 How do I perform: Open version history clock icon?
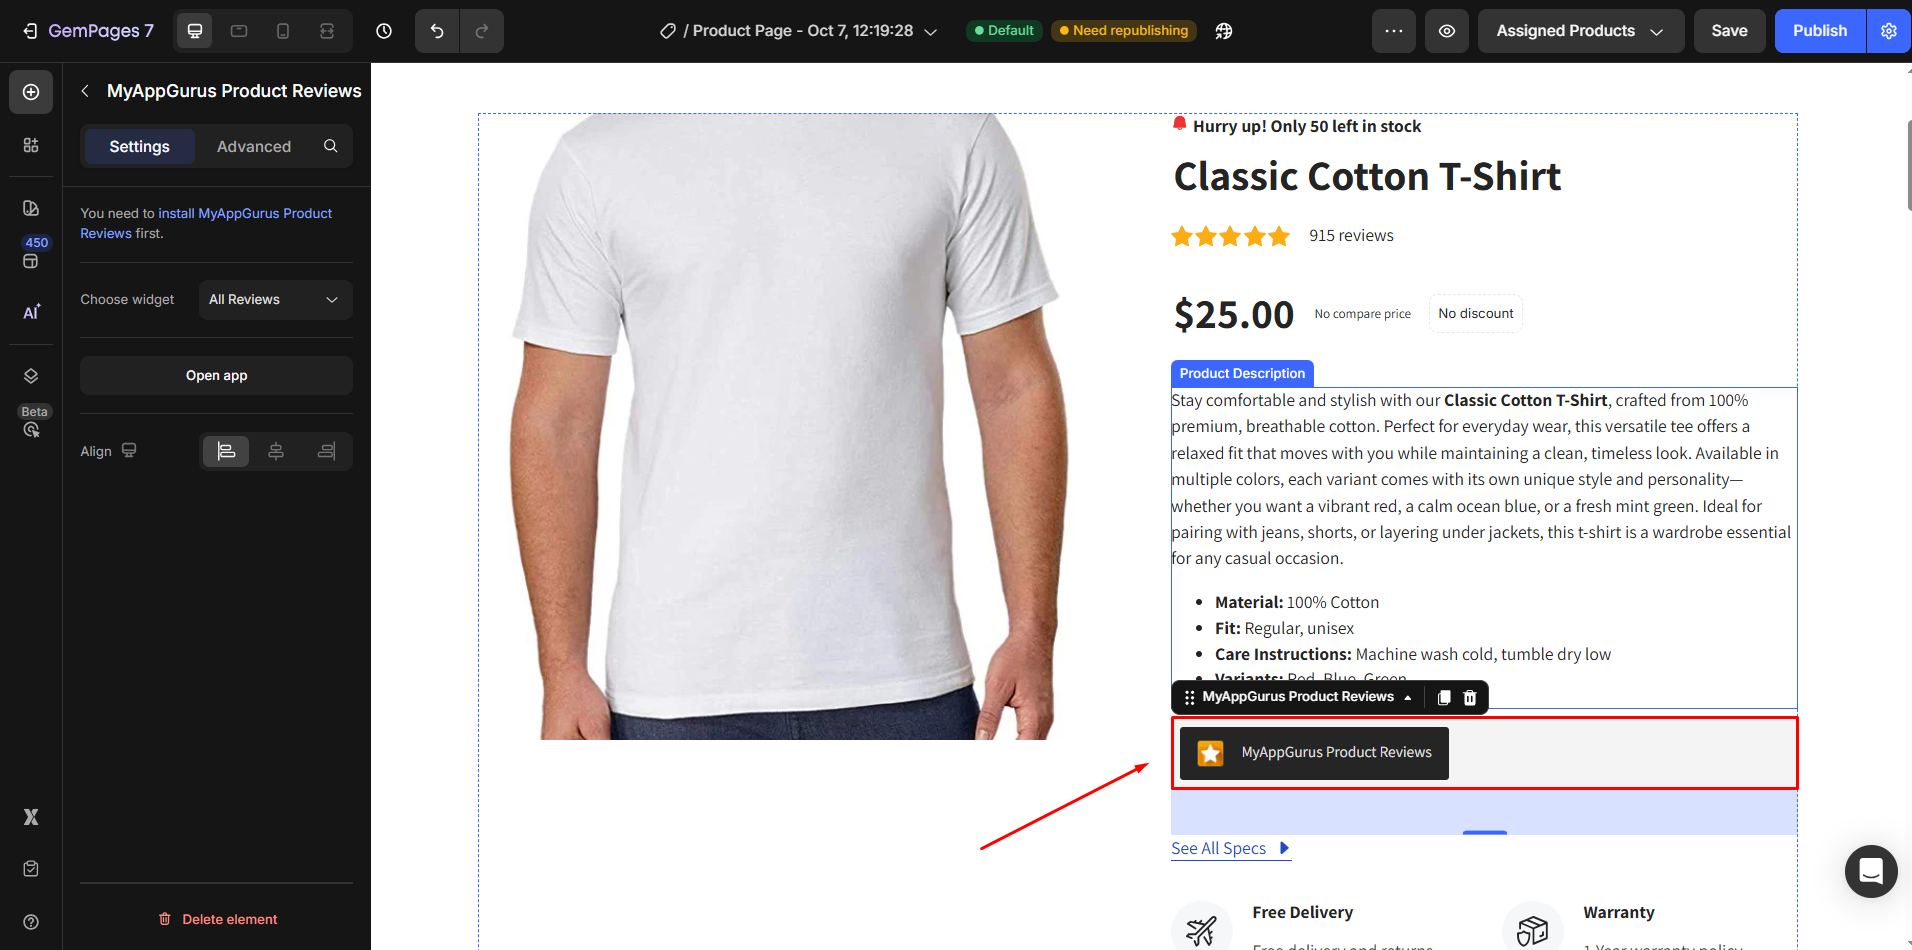[x=384, y=31]
